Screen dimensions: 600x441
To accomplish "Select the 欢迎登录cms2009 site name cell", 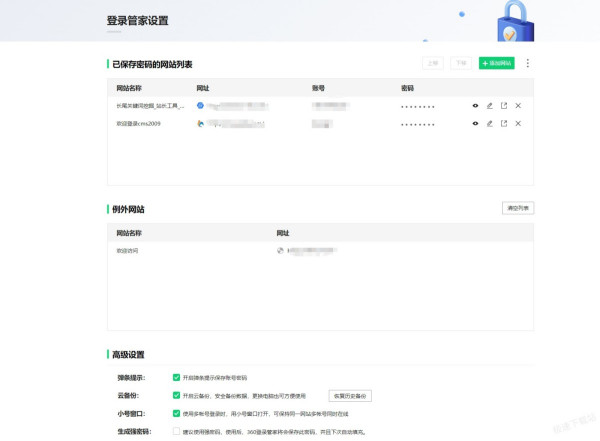I will tap(139, 124).
